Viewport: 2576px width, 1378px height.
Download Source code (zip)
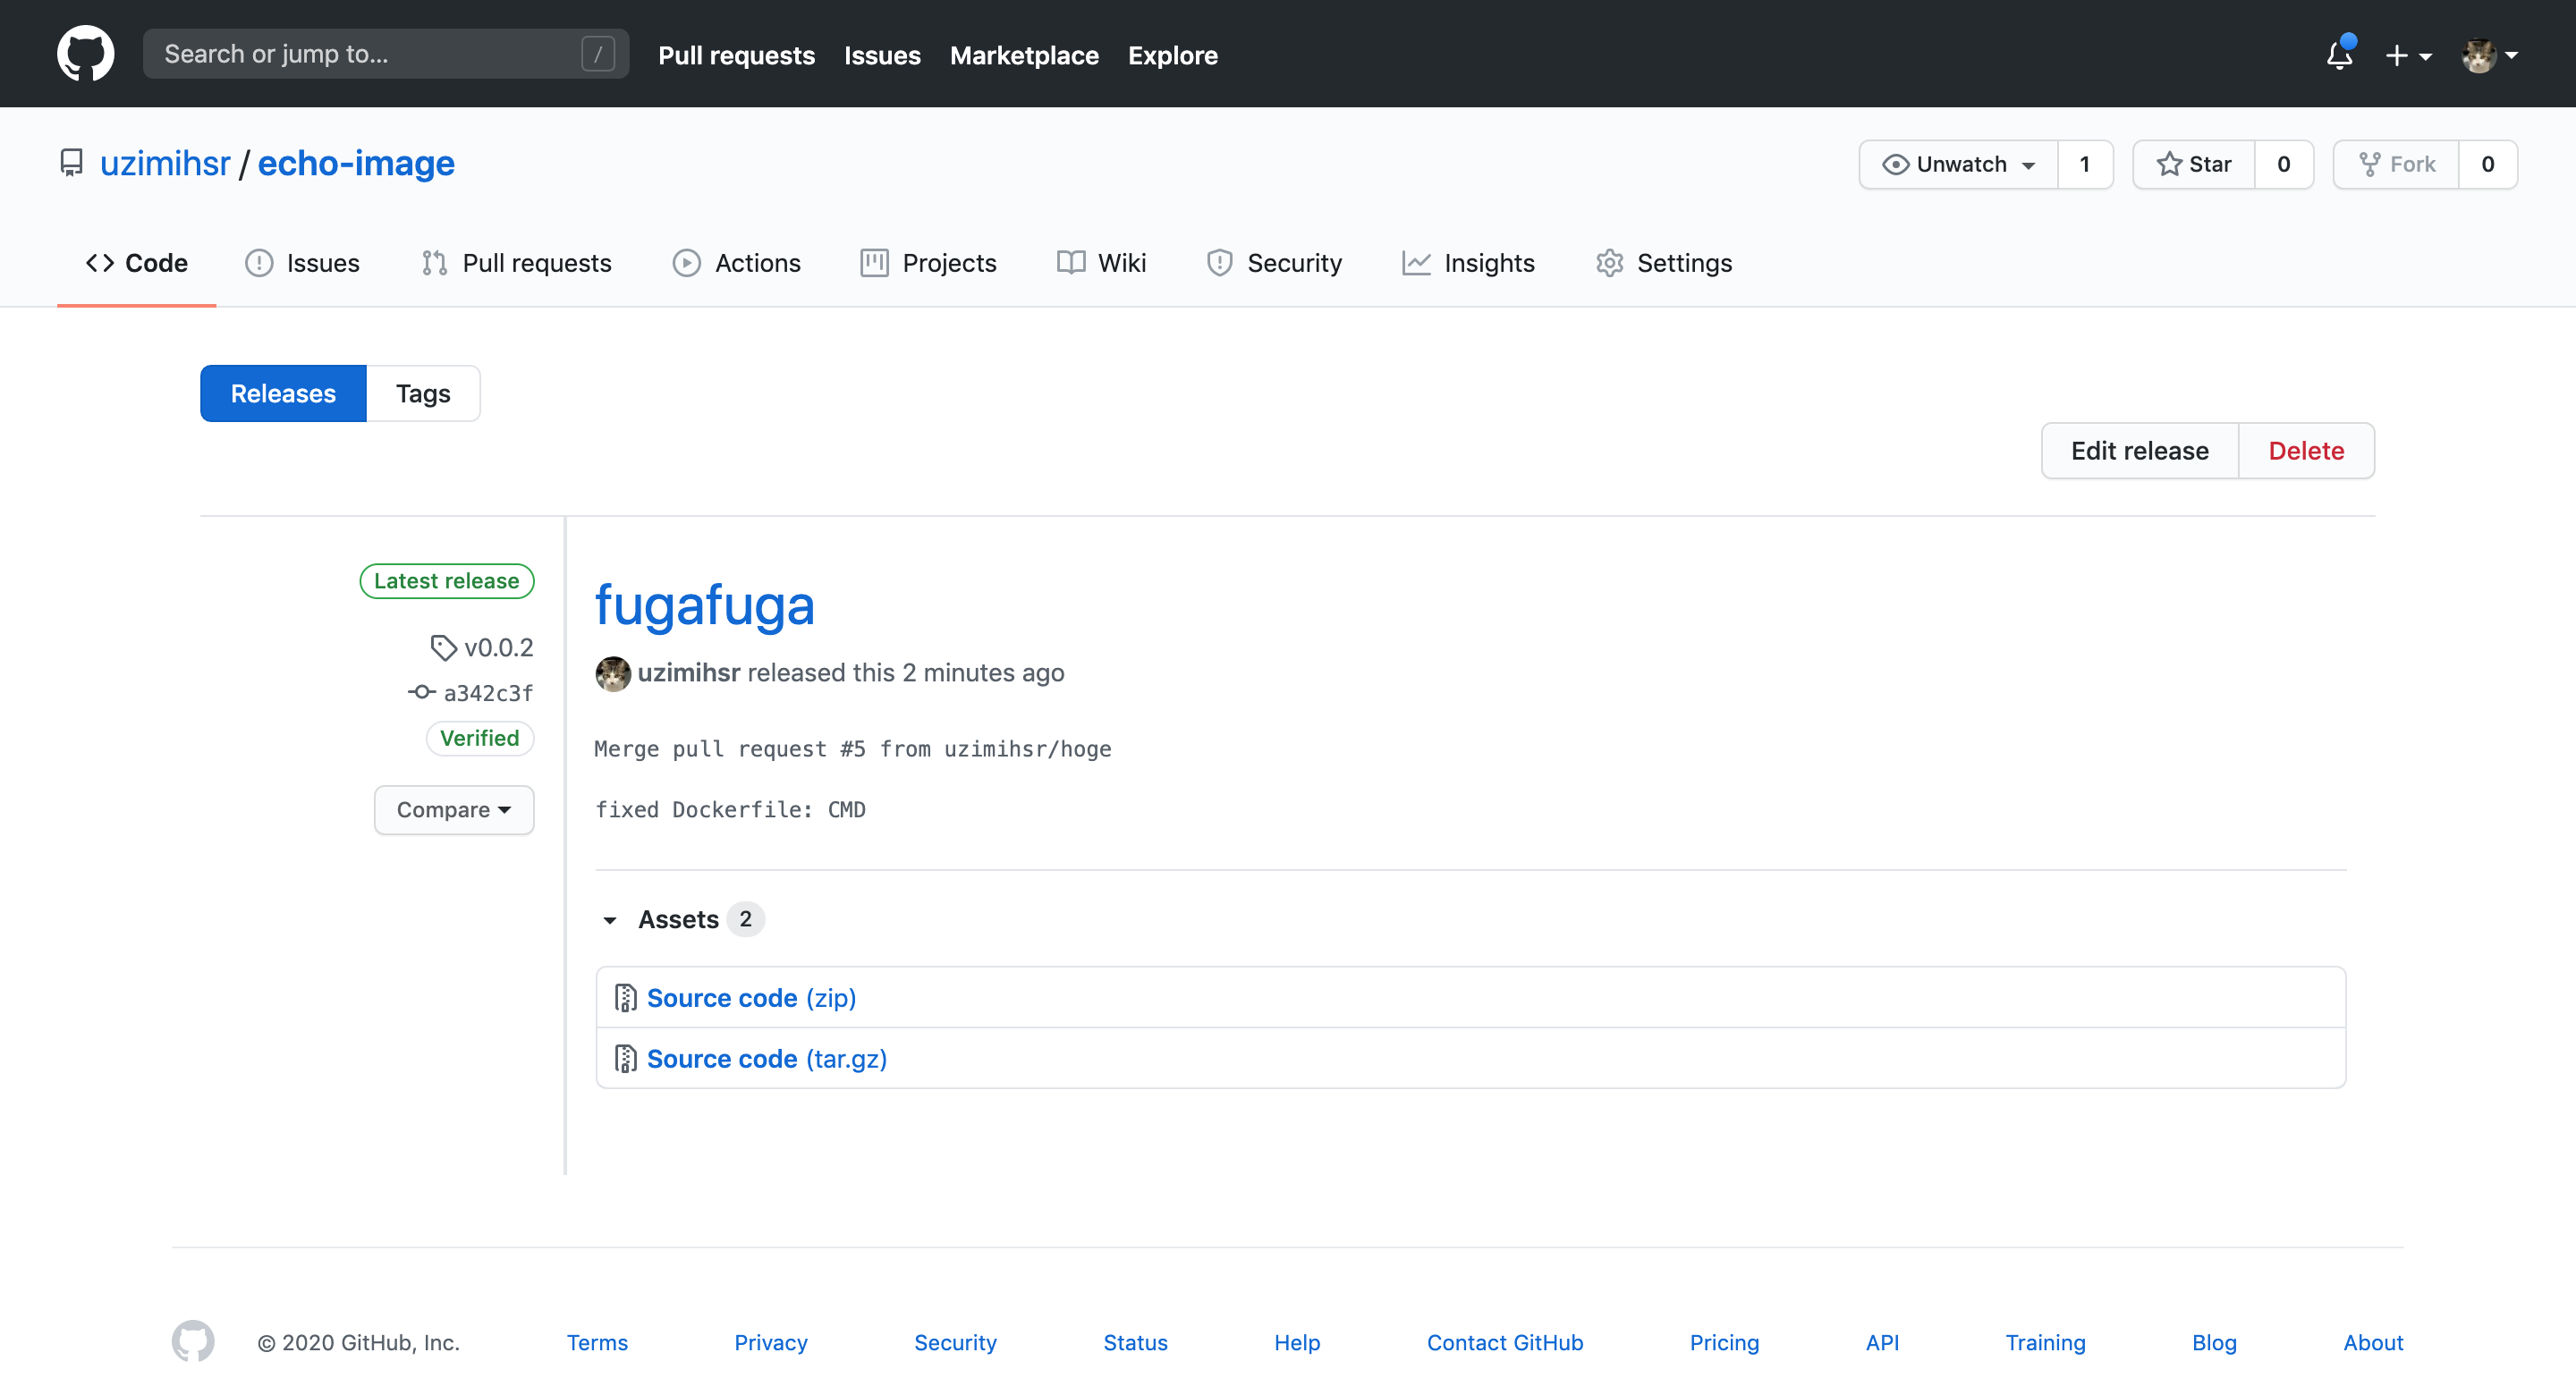(752, 998)
